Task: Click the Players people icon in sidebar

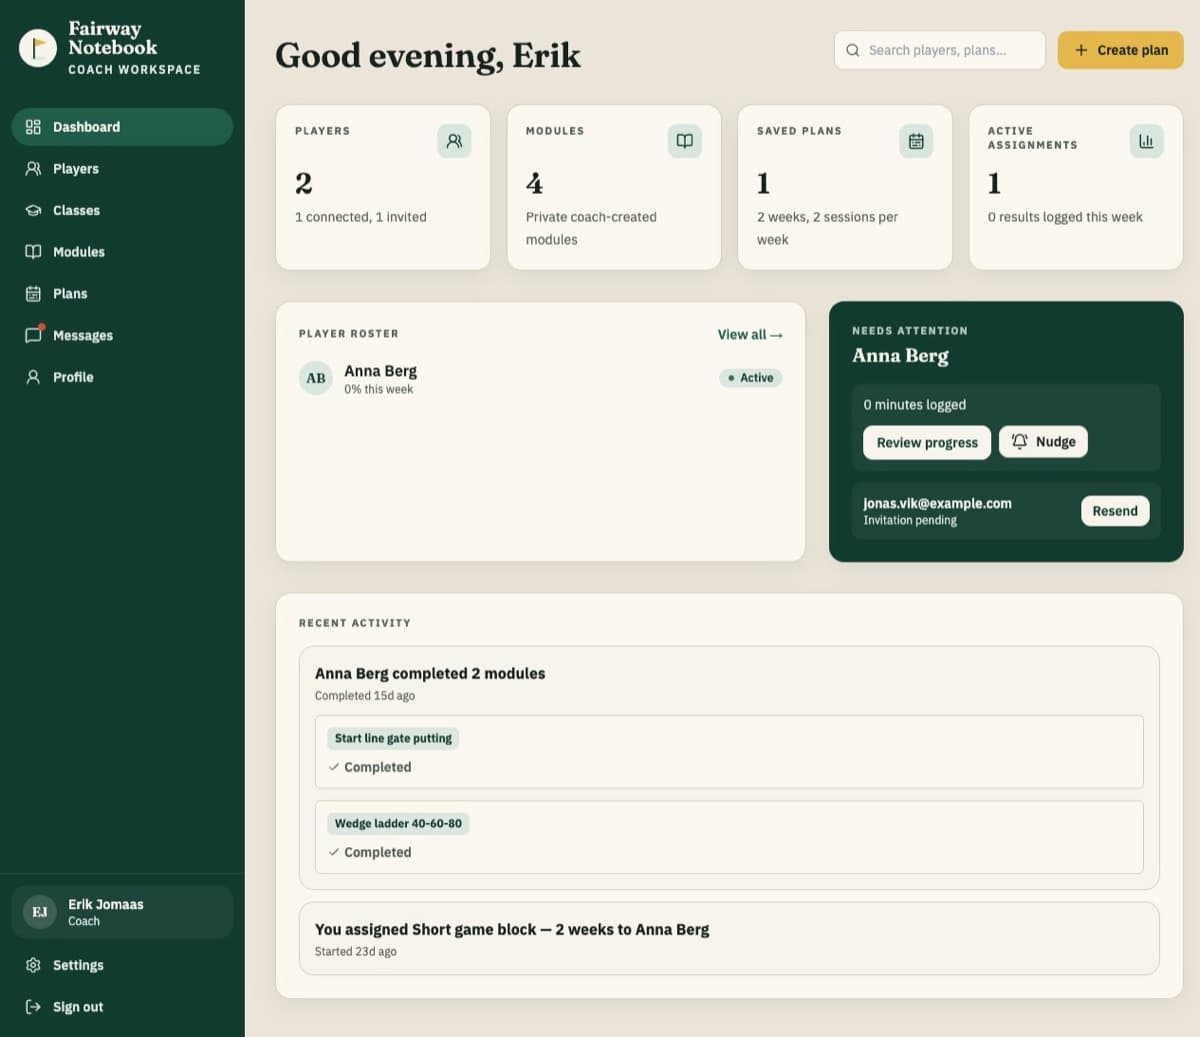Action: pyautogui.click(x=33, y=169)
